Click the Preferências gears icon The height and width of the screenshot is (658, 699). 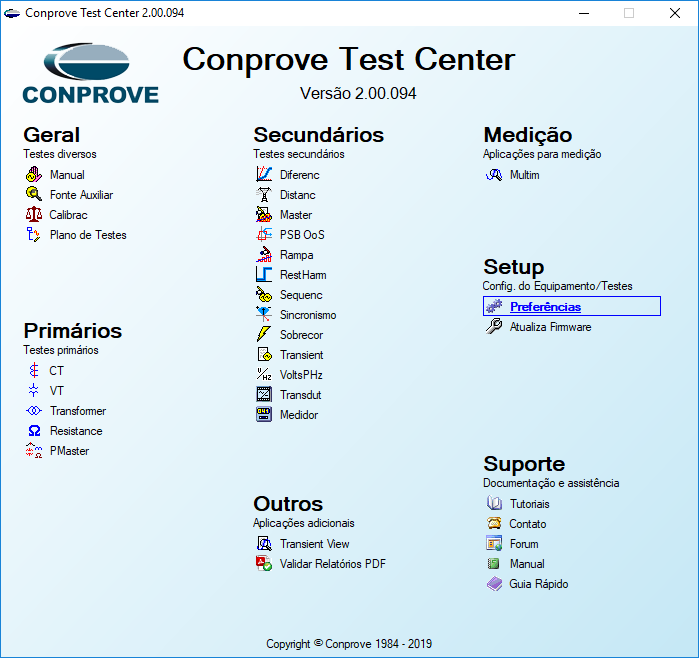pos(494,306)
